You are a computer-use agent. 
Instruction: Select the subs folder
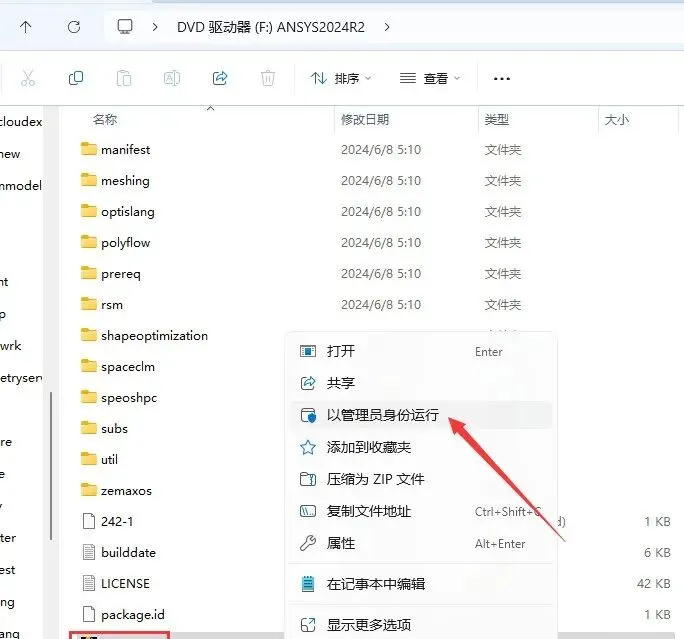click(x=104, y=428)
